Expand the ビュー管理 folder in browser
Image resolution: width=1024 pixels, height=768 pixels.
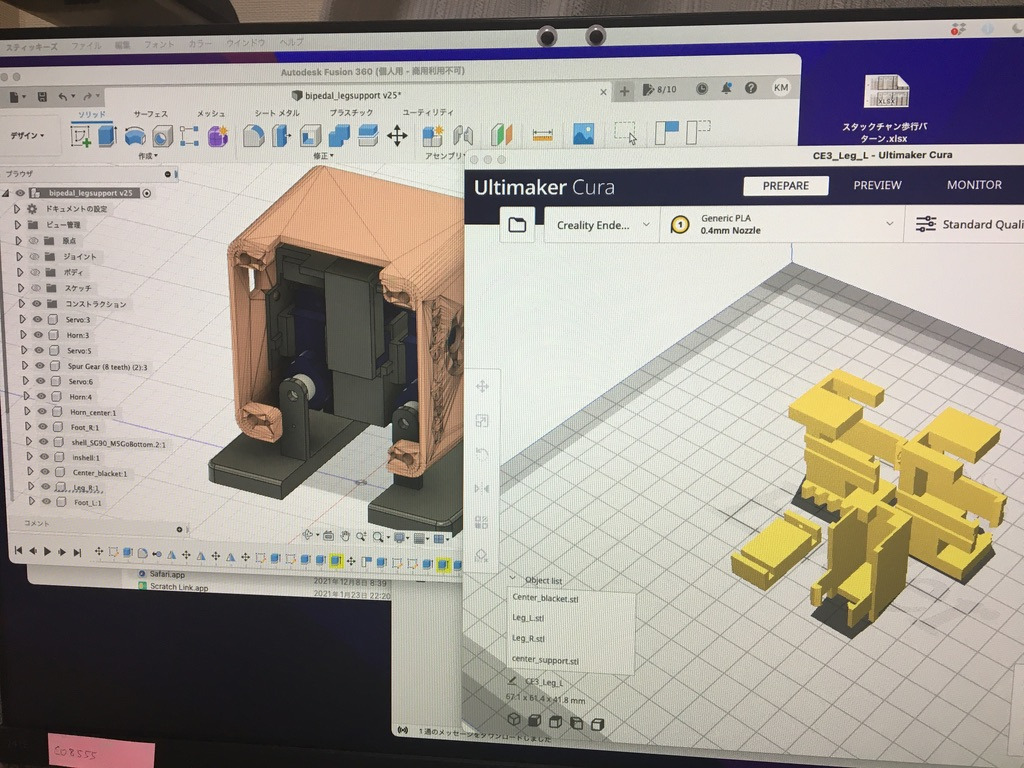[18, 225]
